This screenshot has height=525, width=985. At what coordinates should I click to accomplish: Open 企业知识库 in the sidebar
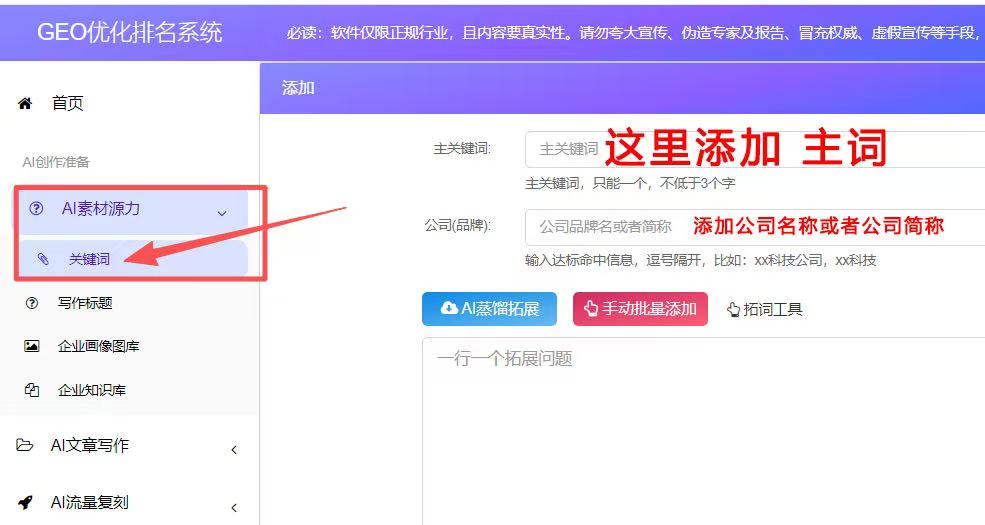pos(92,390)
